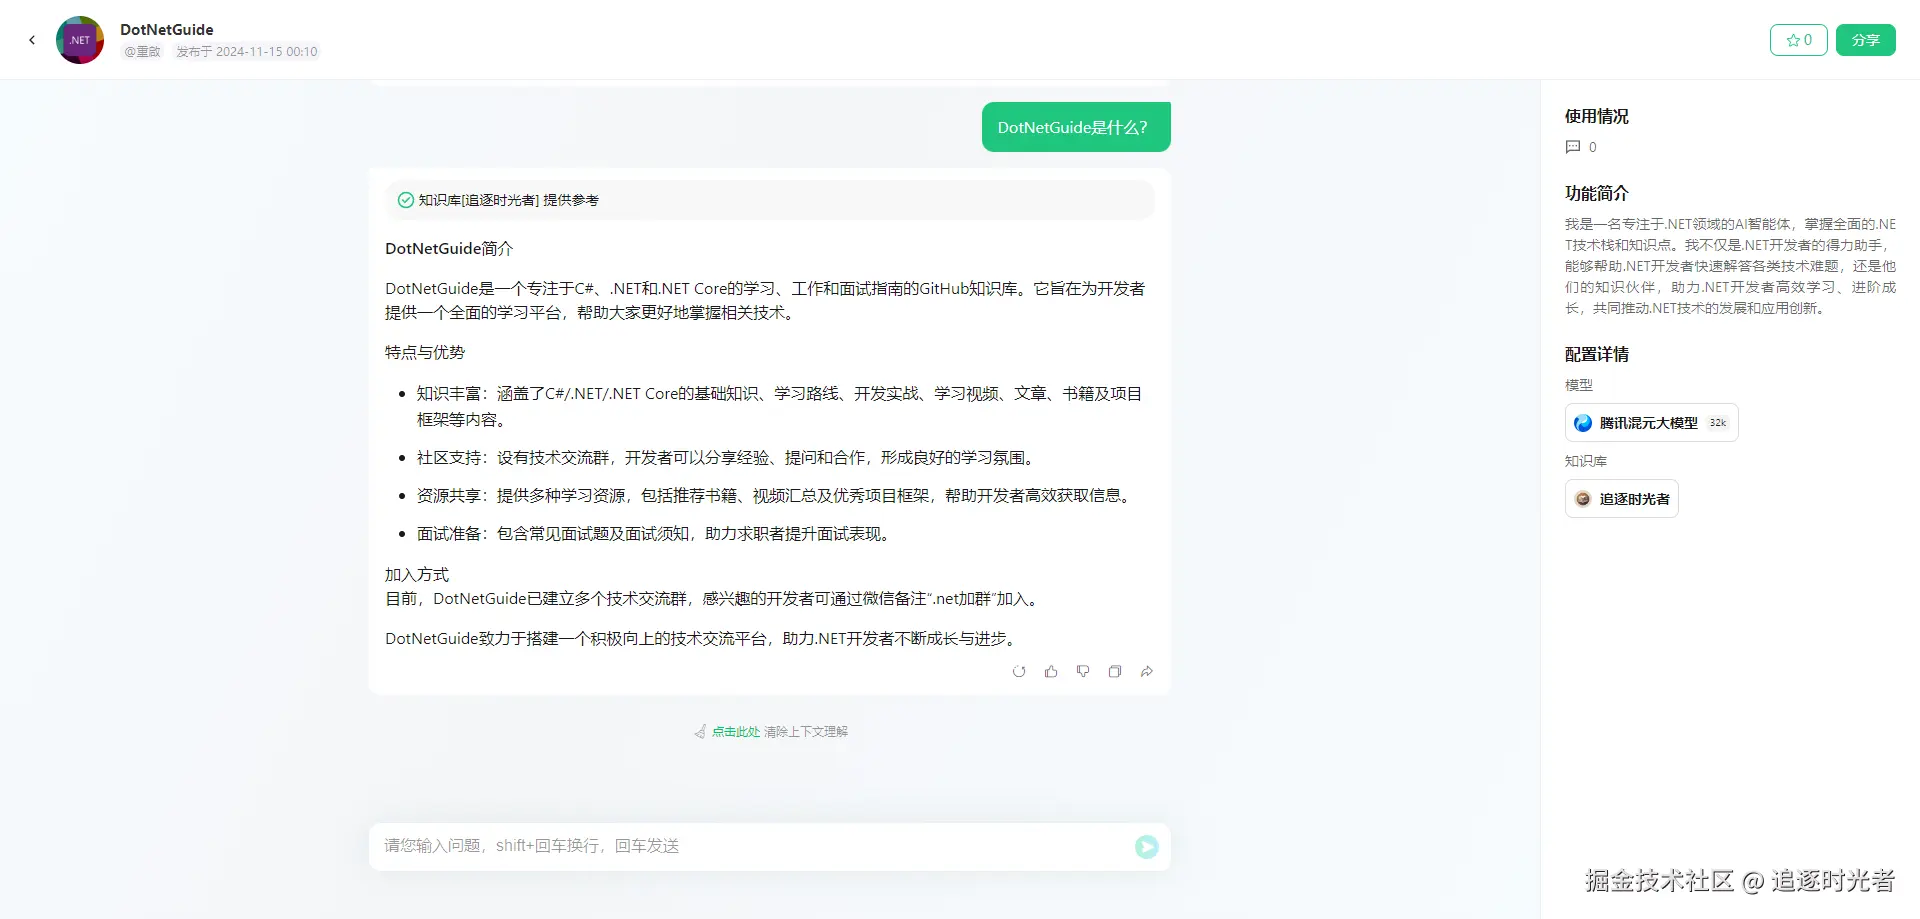Open the DotNetGuide avatar logo
Viewport: 1920px width, 919px height.
[x=80, y=40]
